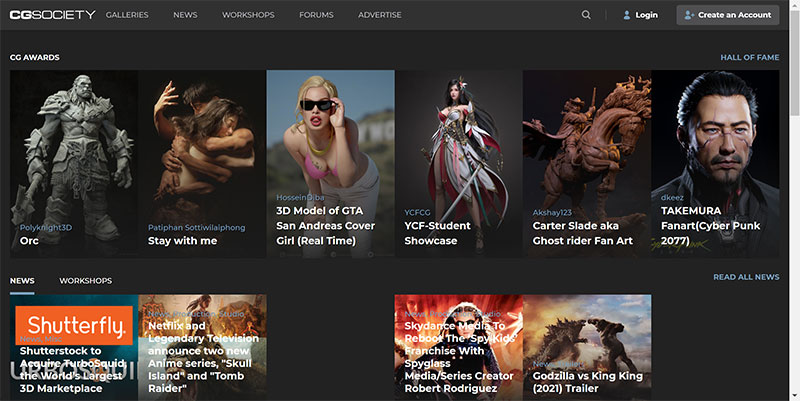Open the News menu item
The width and height of the screenshot is (800, 401).
185,15
